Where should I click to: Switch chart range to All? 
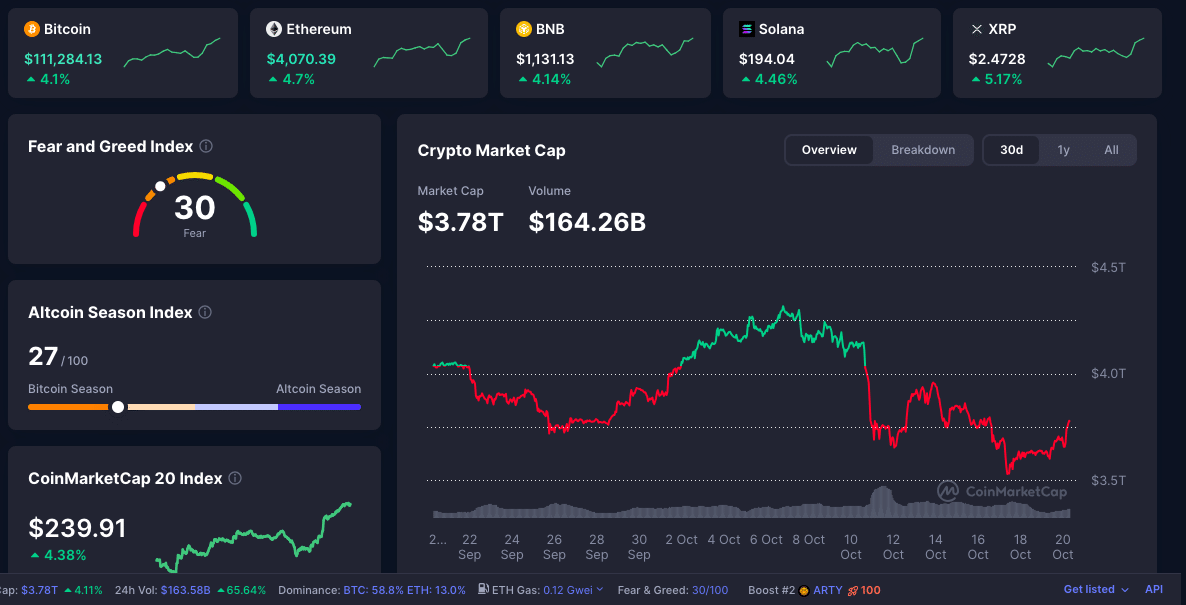[x=1111, y=150]
